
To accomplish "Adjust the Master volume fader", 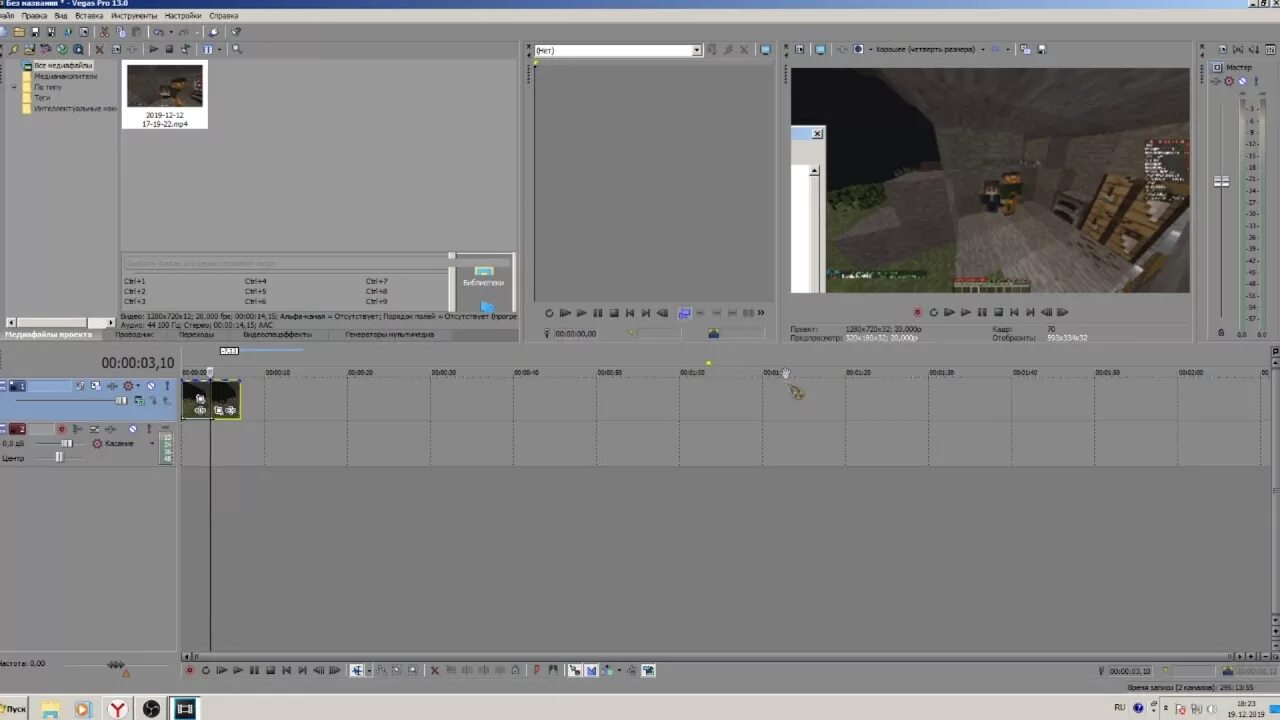I will [1221, 182].
